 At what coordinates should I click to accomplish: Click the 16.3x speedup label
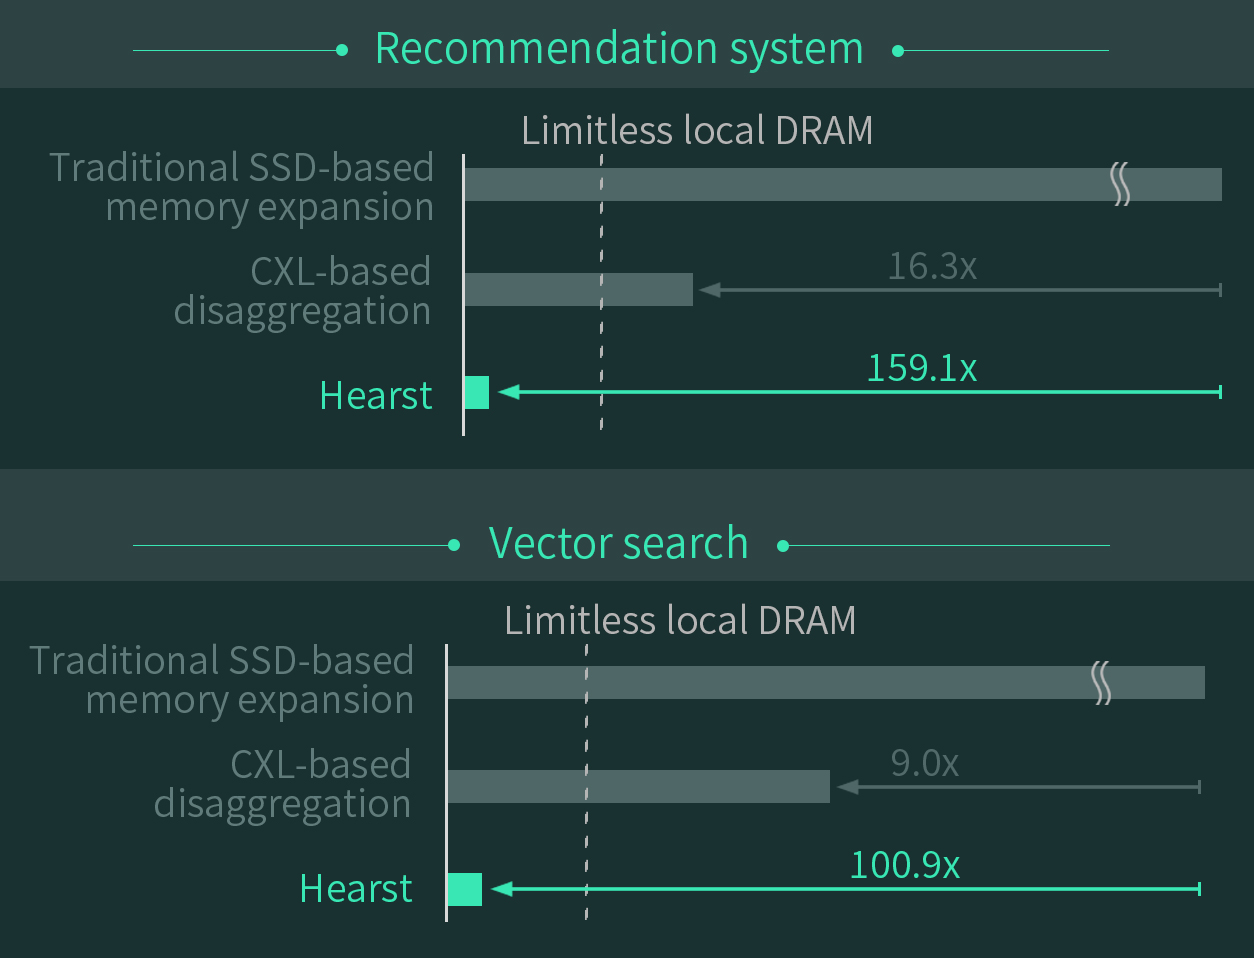[932, 266]
